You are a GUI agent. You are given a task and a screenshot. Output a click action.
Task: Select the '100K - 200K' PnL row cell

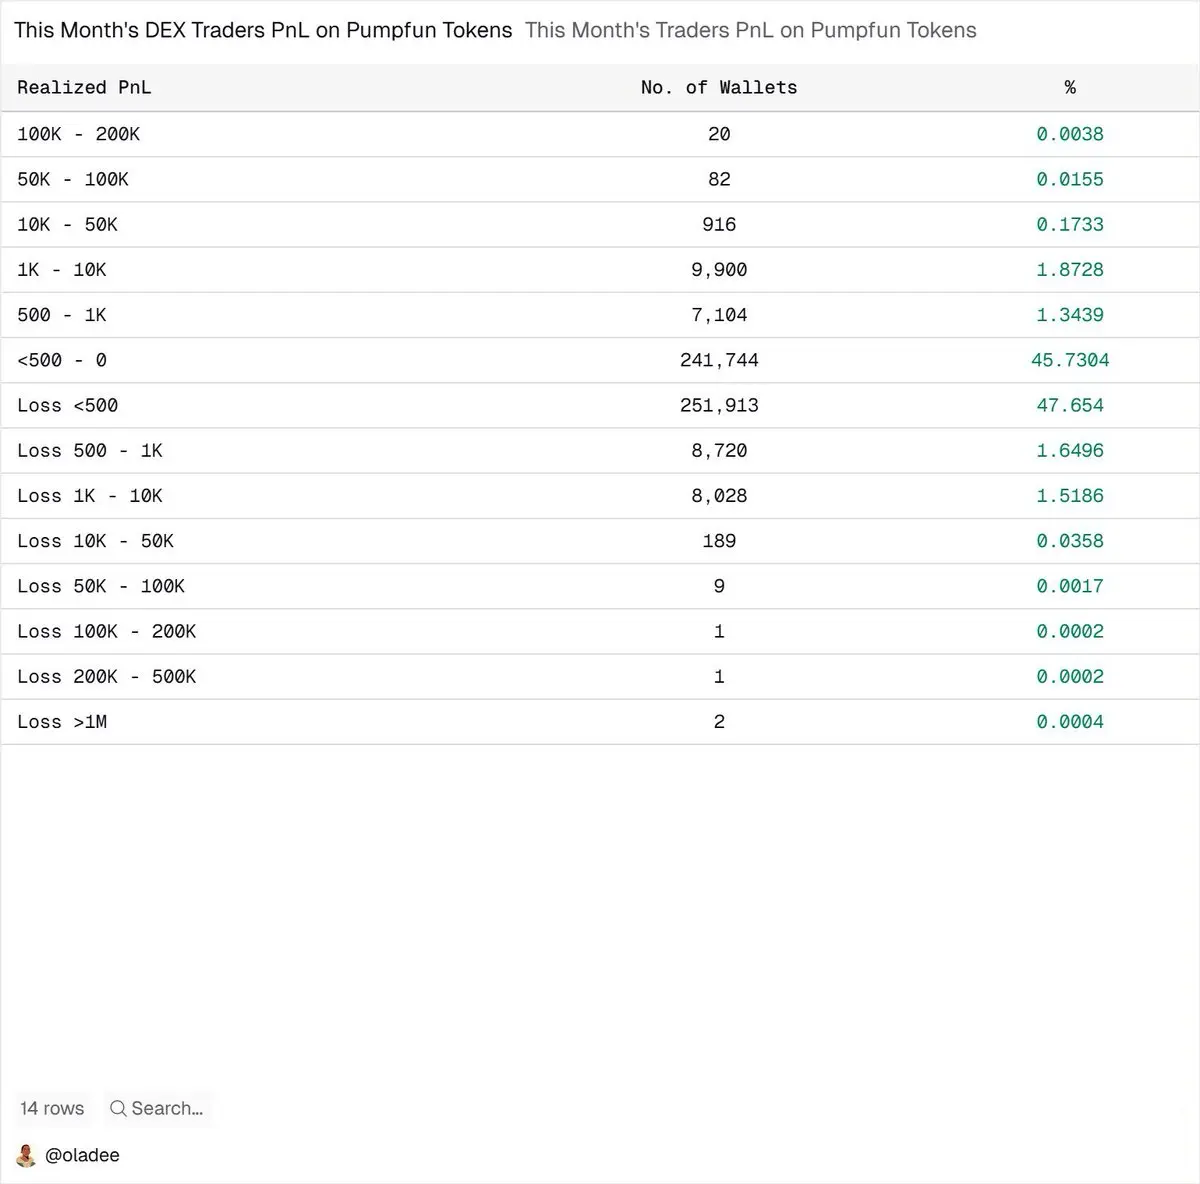(79, 134)
